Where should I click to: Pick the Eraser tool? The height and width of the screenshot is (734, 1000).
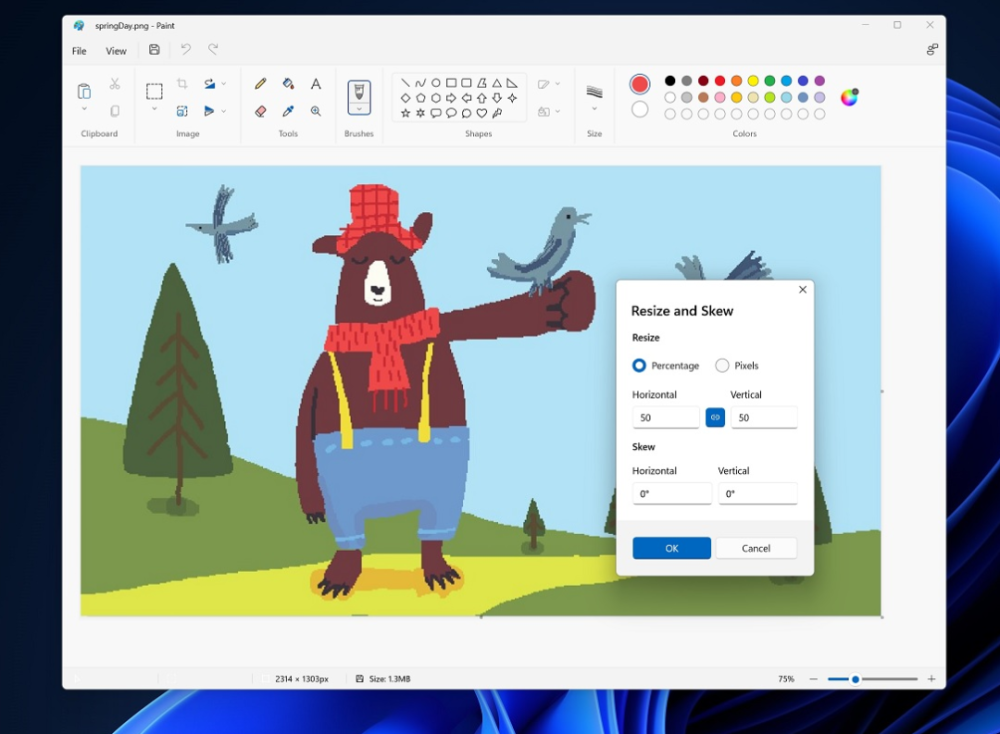coord(260,111)
